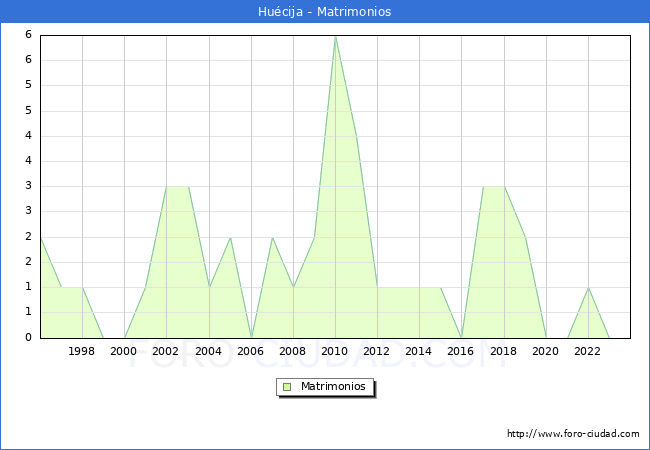The width and height of the screenshot is (650, 450).
Task: Click the x-axis label 2016
Action: (461, 351)
